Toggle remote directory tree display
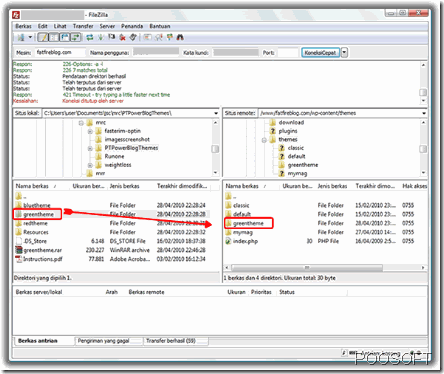The image size is (444, 374). (64, 37)
